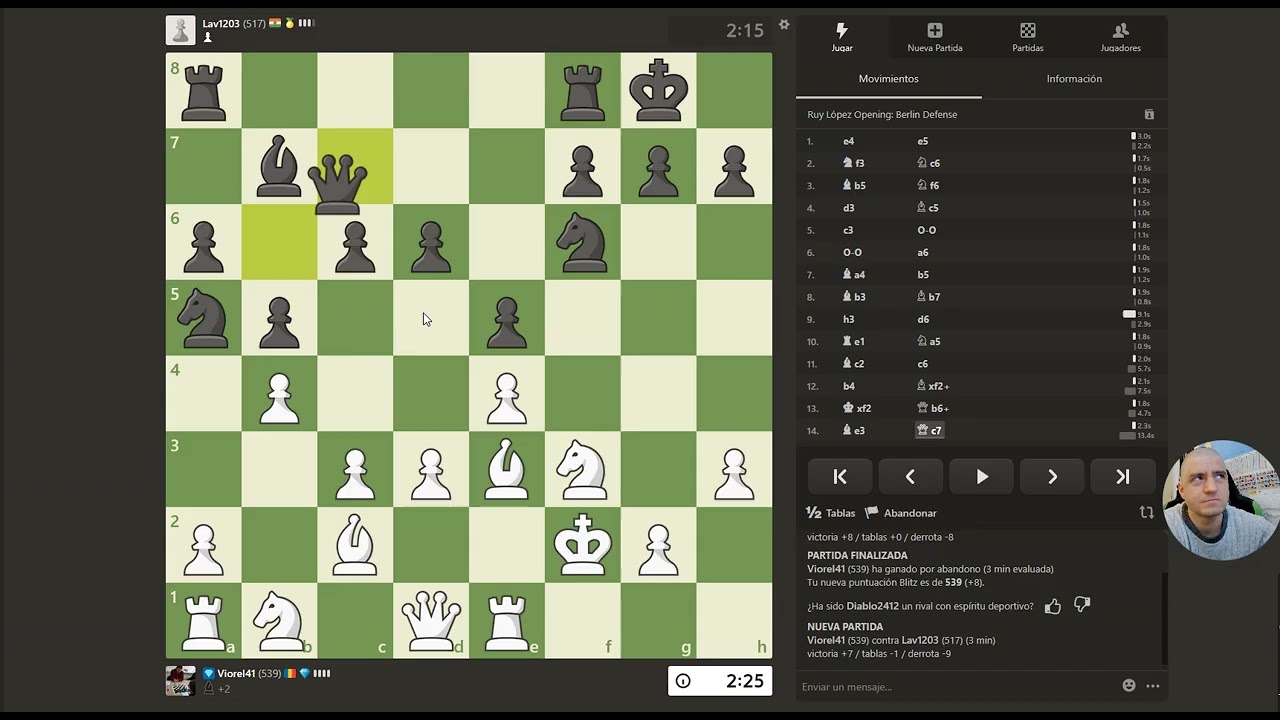Open Lav1203 username profile link
The height and width of the screenshot is (720, 1280).
point(220,23)
